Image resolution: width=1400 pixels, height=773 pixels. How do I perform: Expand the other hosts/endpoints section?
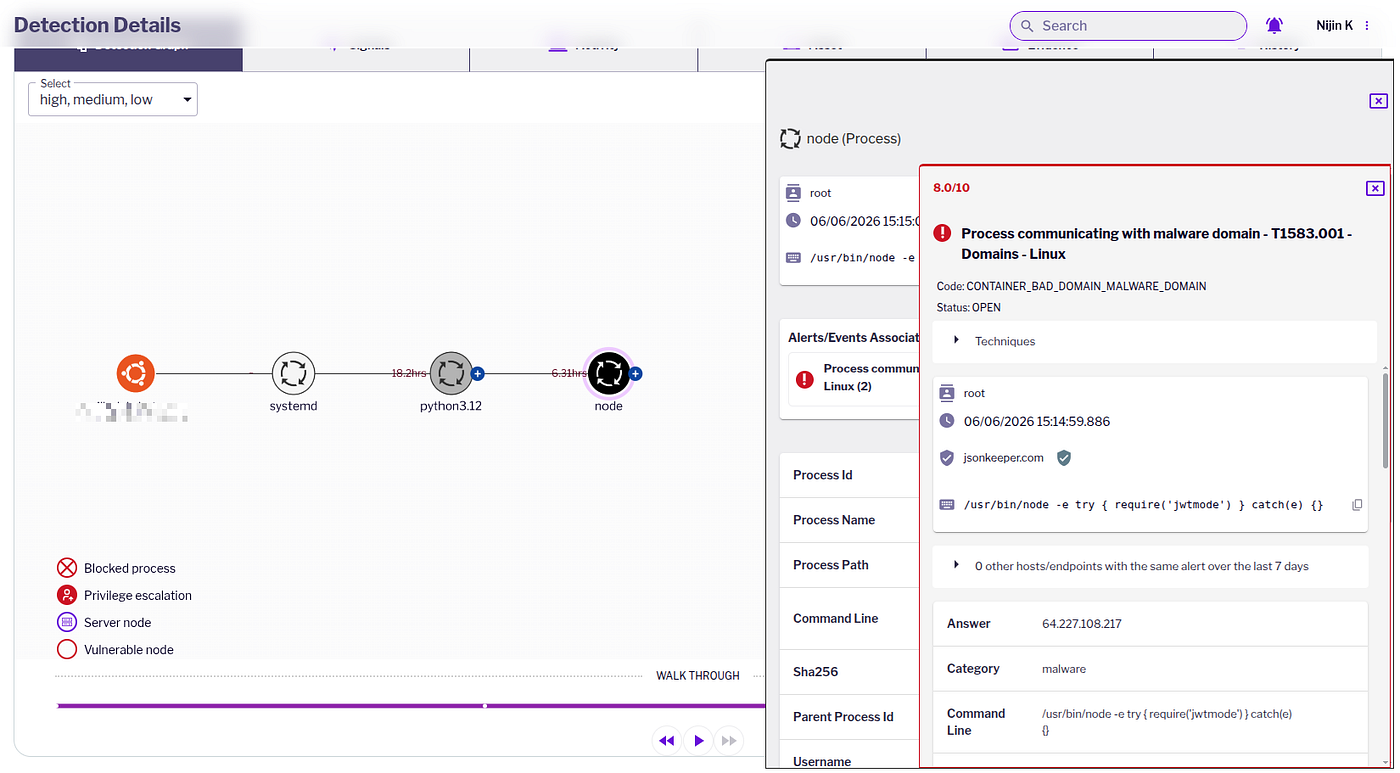[x=1150, y=566]
